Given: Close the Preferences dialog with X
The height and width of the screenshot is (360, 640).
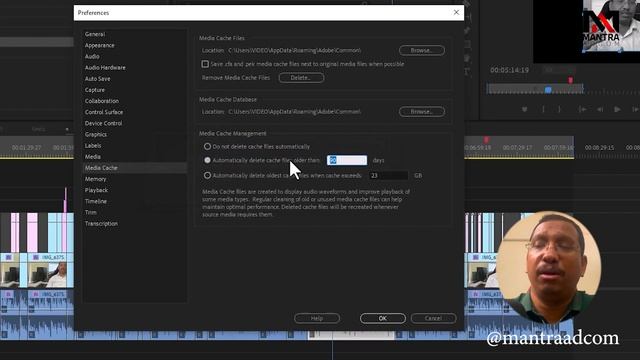Looking at the screenshot, I should click(456, 13).
